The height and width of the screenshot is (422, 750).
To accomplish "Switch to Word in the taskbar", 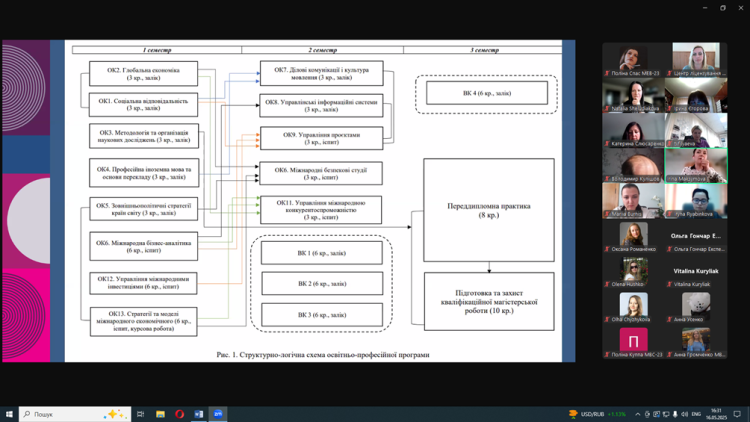I will tap(198, 414).
